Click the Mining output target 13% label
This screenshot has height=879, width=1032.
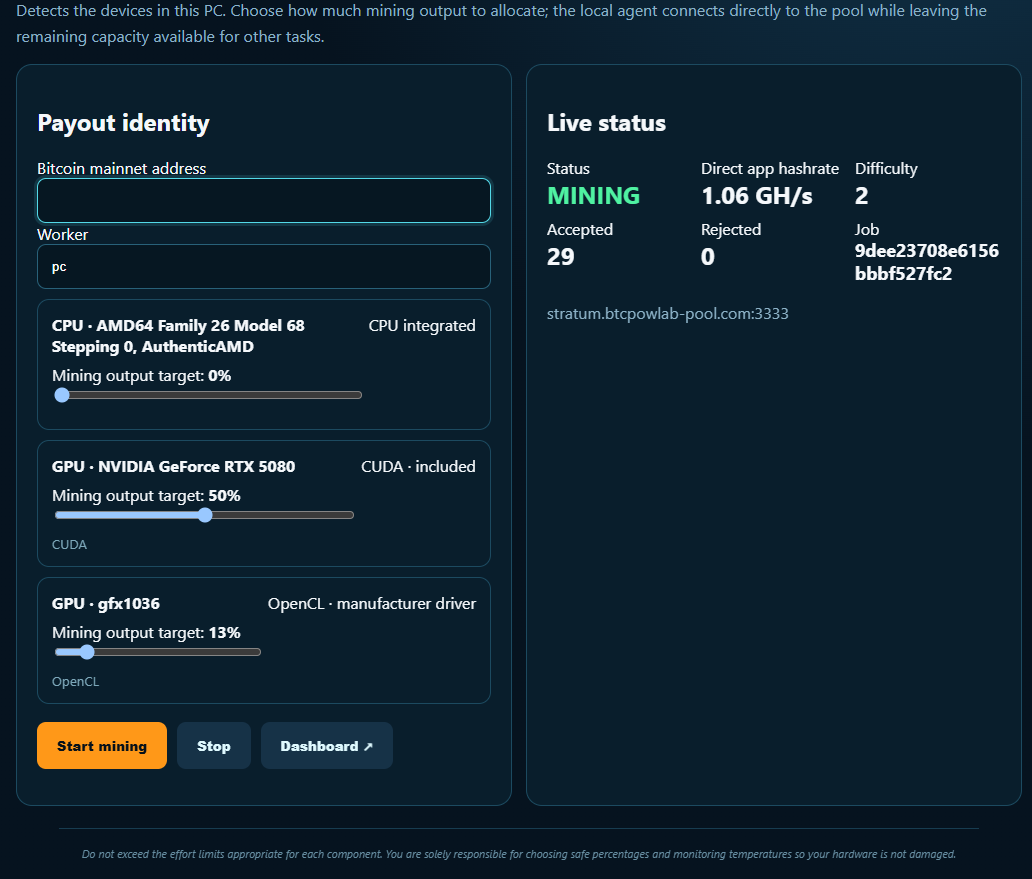coord(146,632)
